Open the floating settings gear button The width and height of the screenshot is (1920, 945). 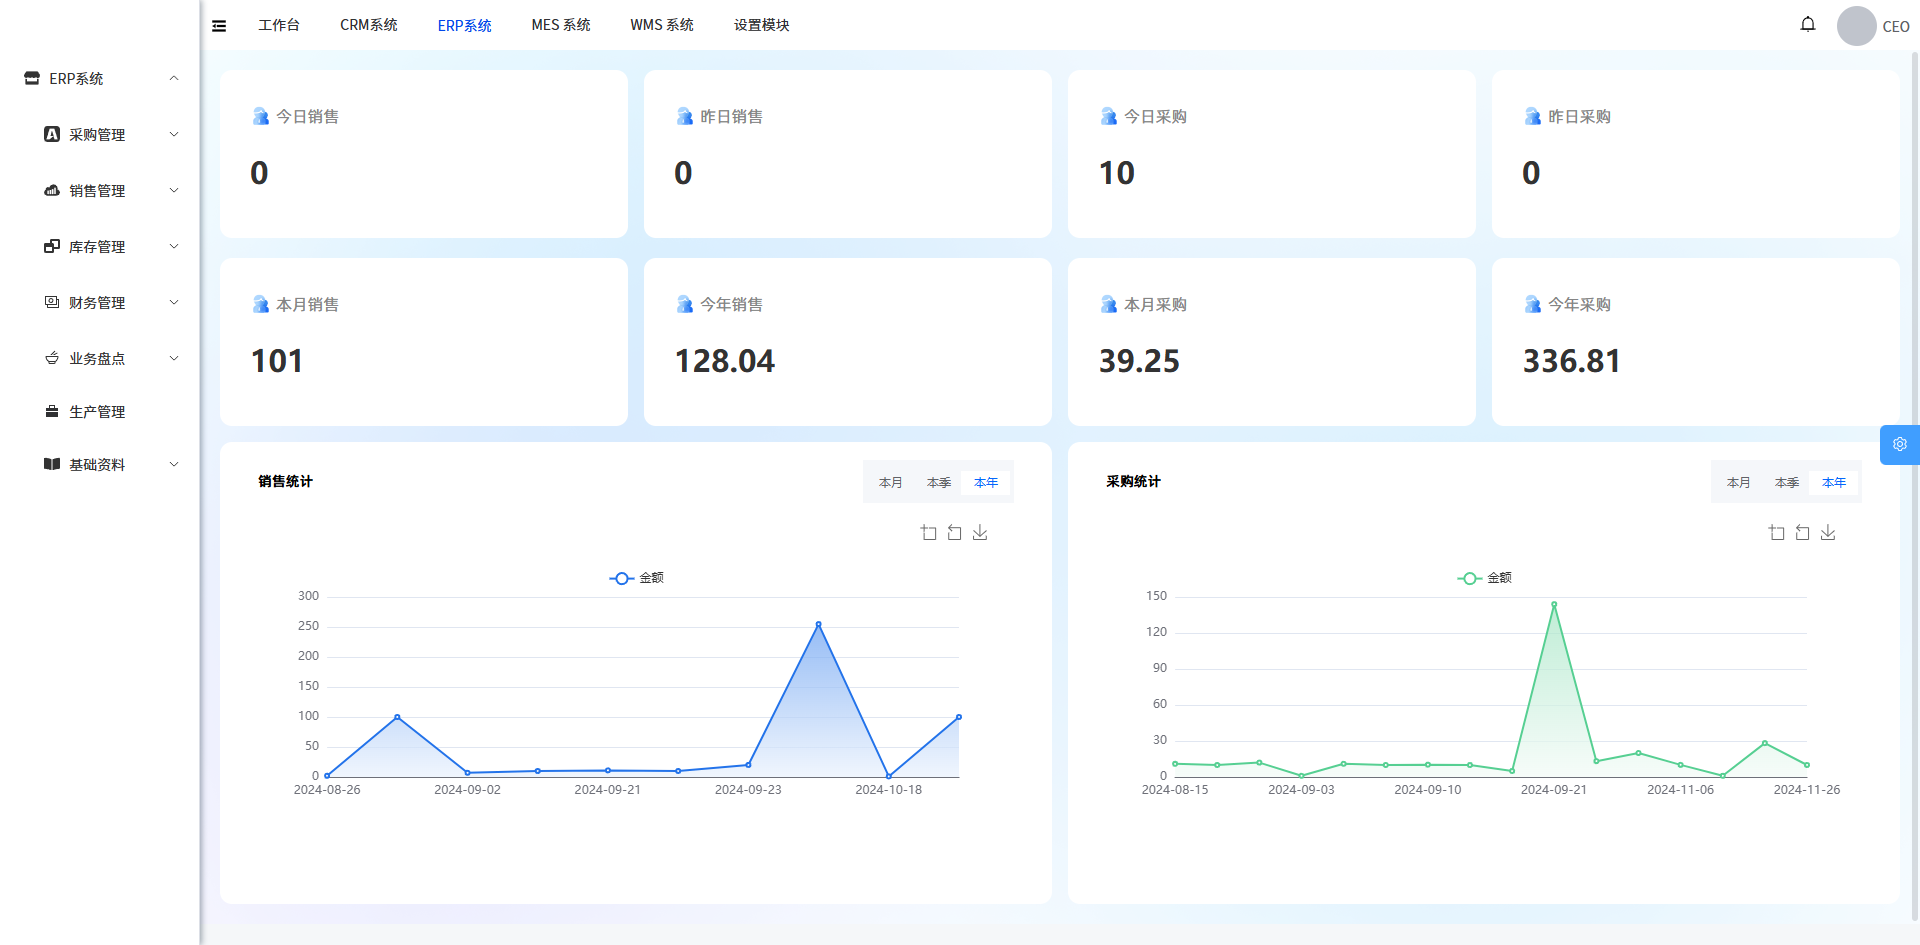tap(1899, 445)
